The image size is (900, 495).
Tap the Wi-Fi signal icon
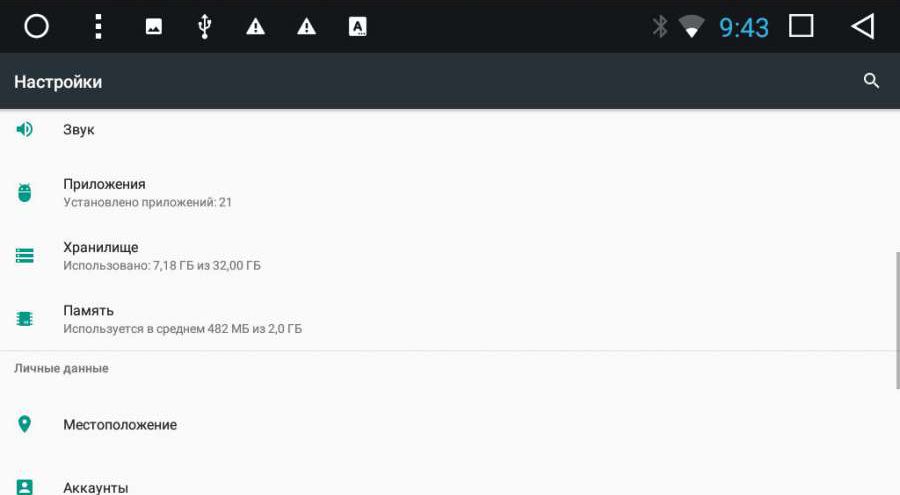point(692,26)
